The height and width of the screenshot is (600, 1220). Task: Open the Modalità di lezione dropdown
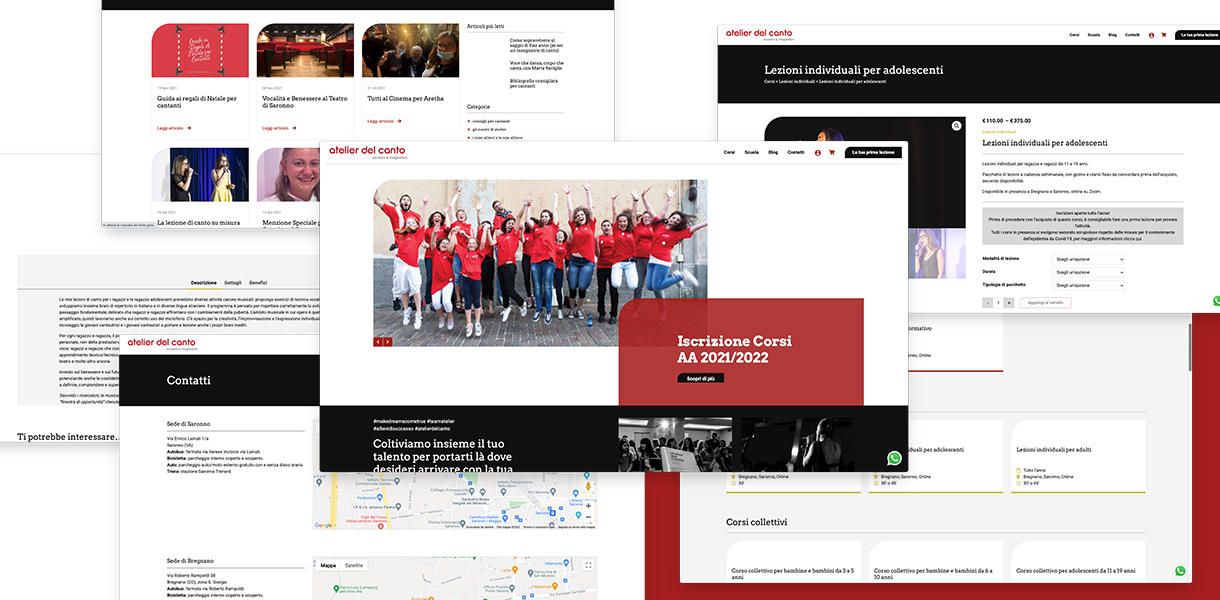(x=1089, y=259)
